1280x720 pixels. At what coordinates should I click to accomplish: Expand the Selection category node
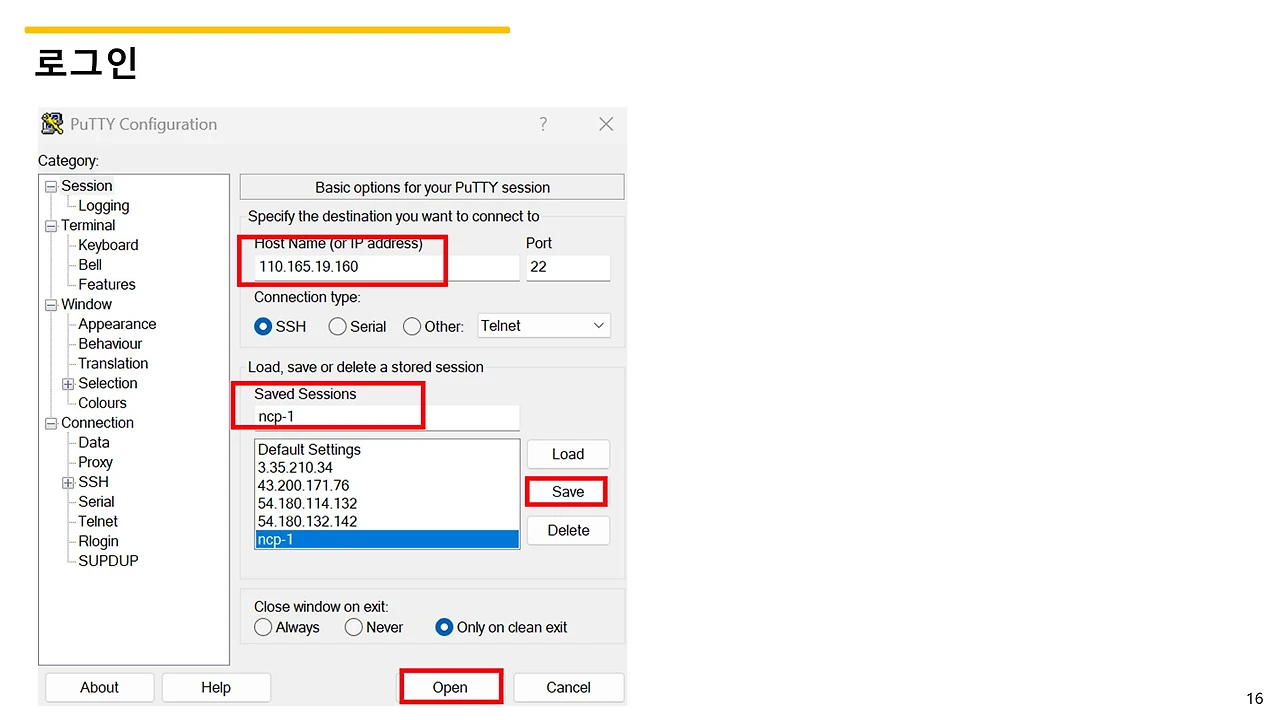click(68, 384)
